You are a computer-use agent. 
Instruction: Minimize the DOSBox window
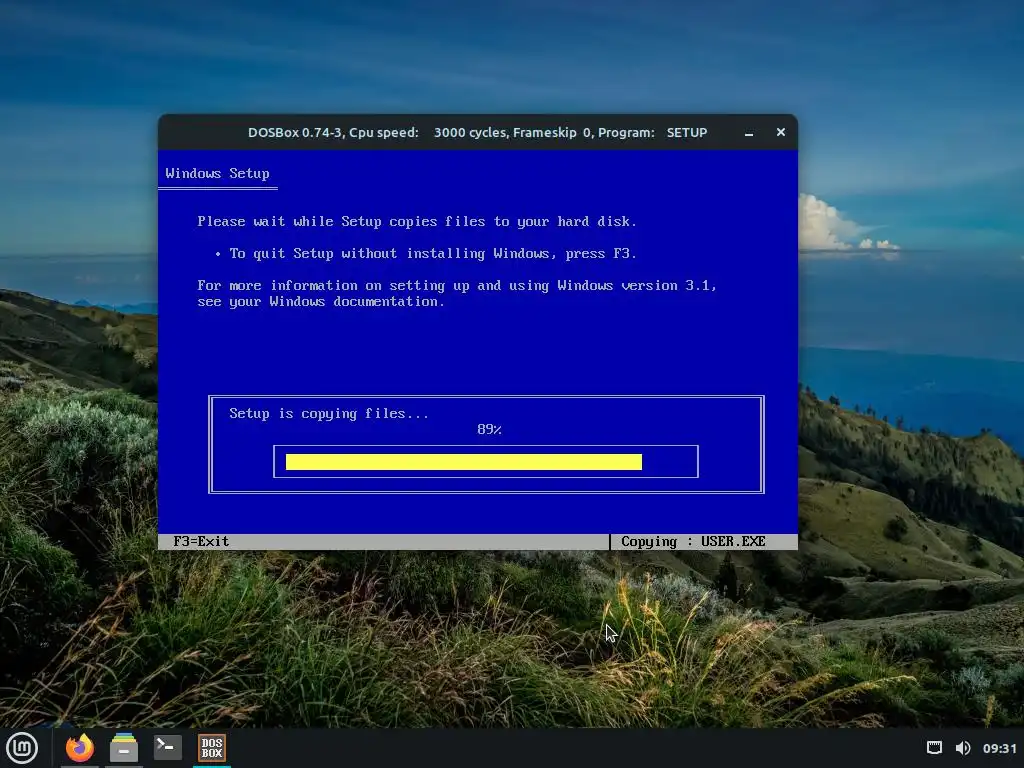pyautogui.click(x=749, y=133)
